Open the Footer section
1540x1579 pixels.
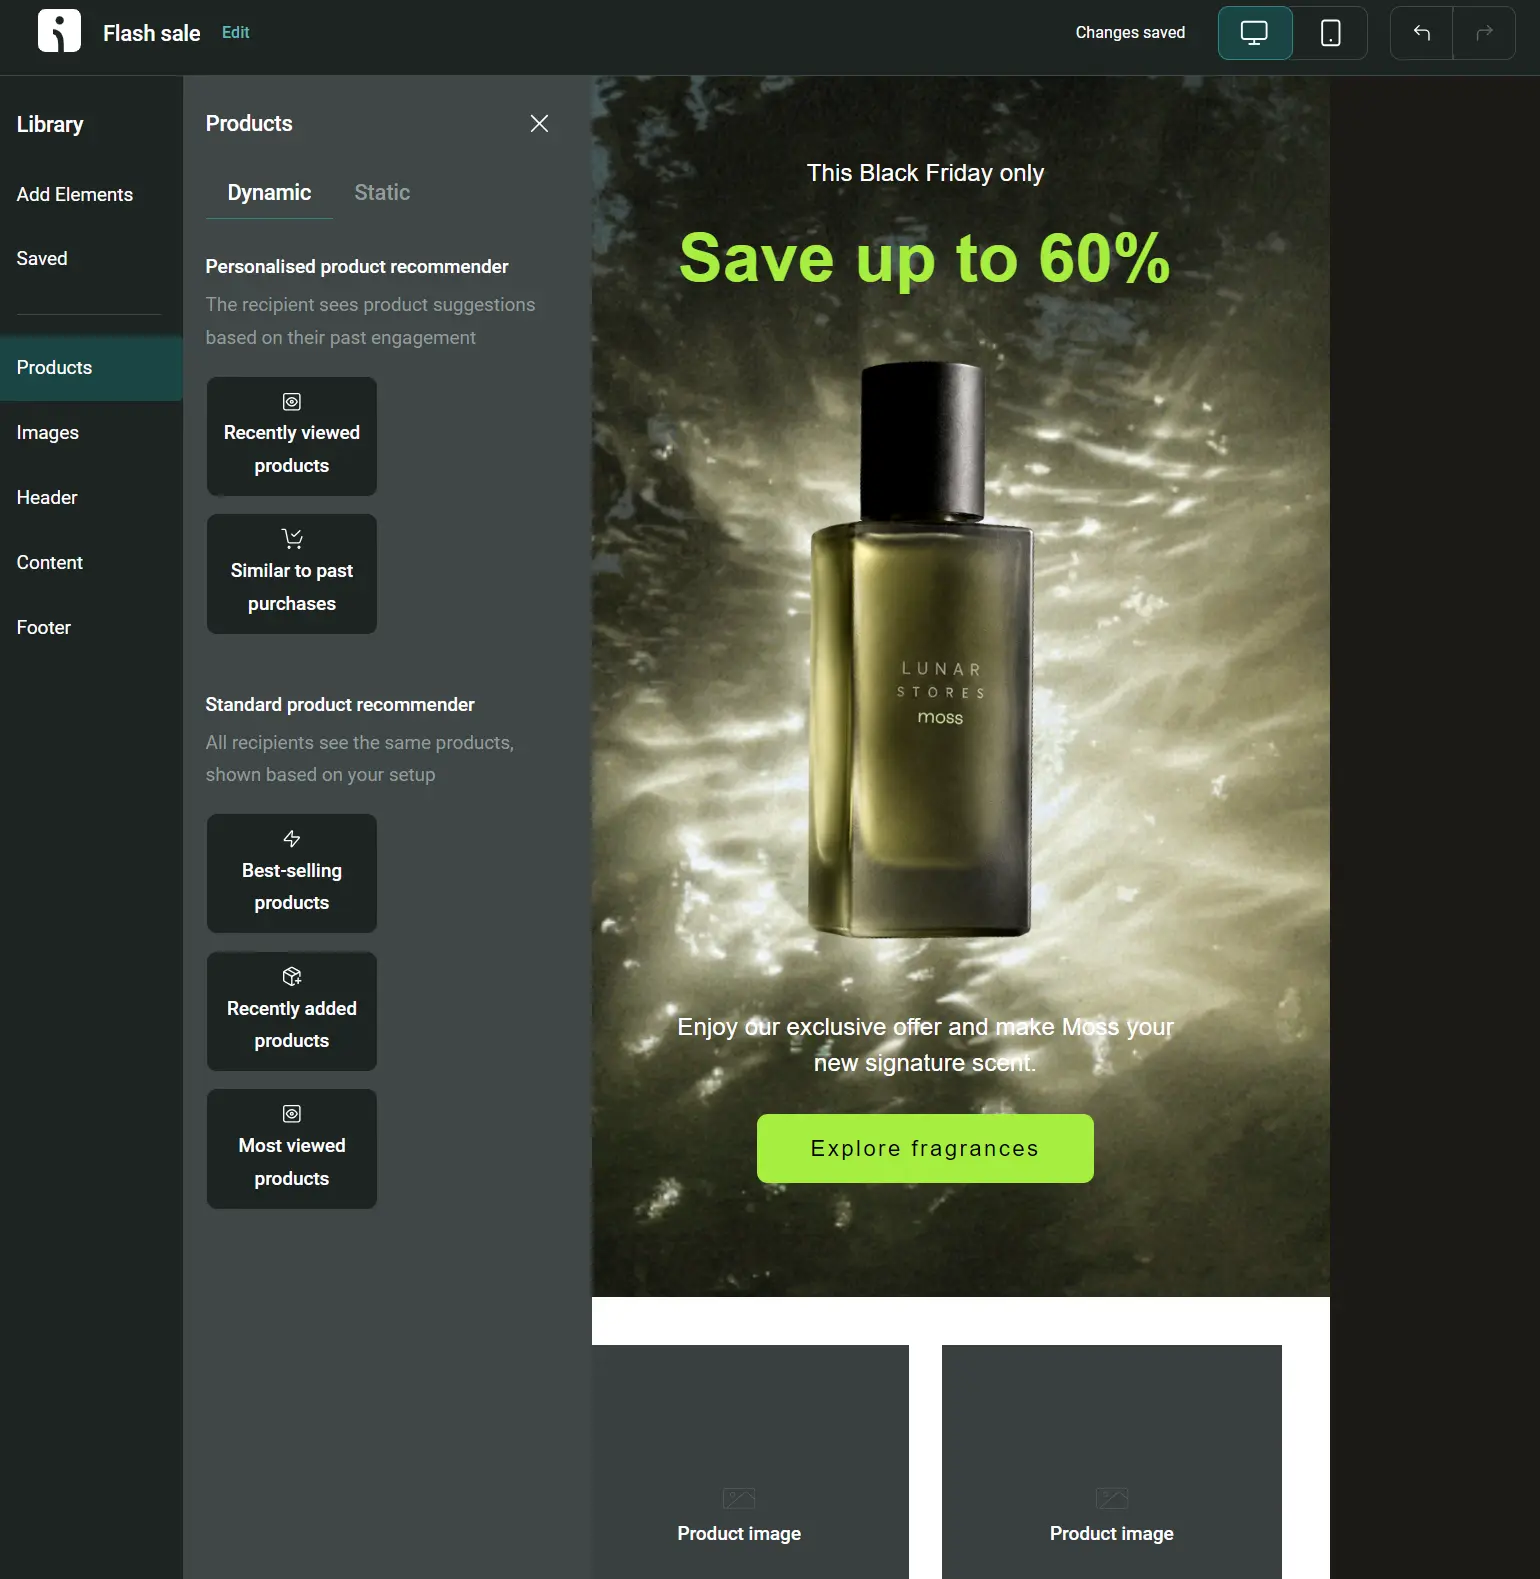44,628
